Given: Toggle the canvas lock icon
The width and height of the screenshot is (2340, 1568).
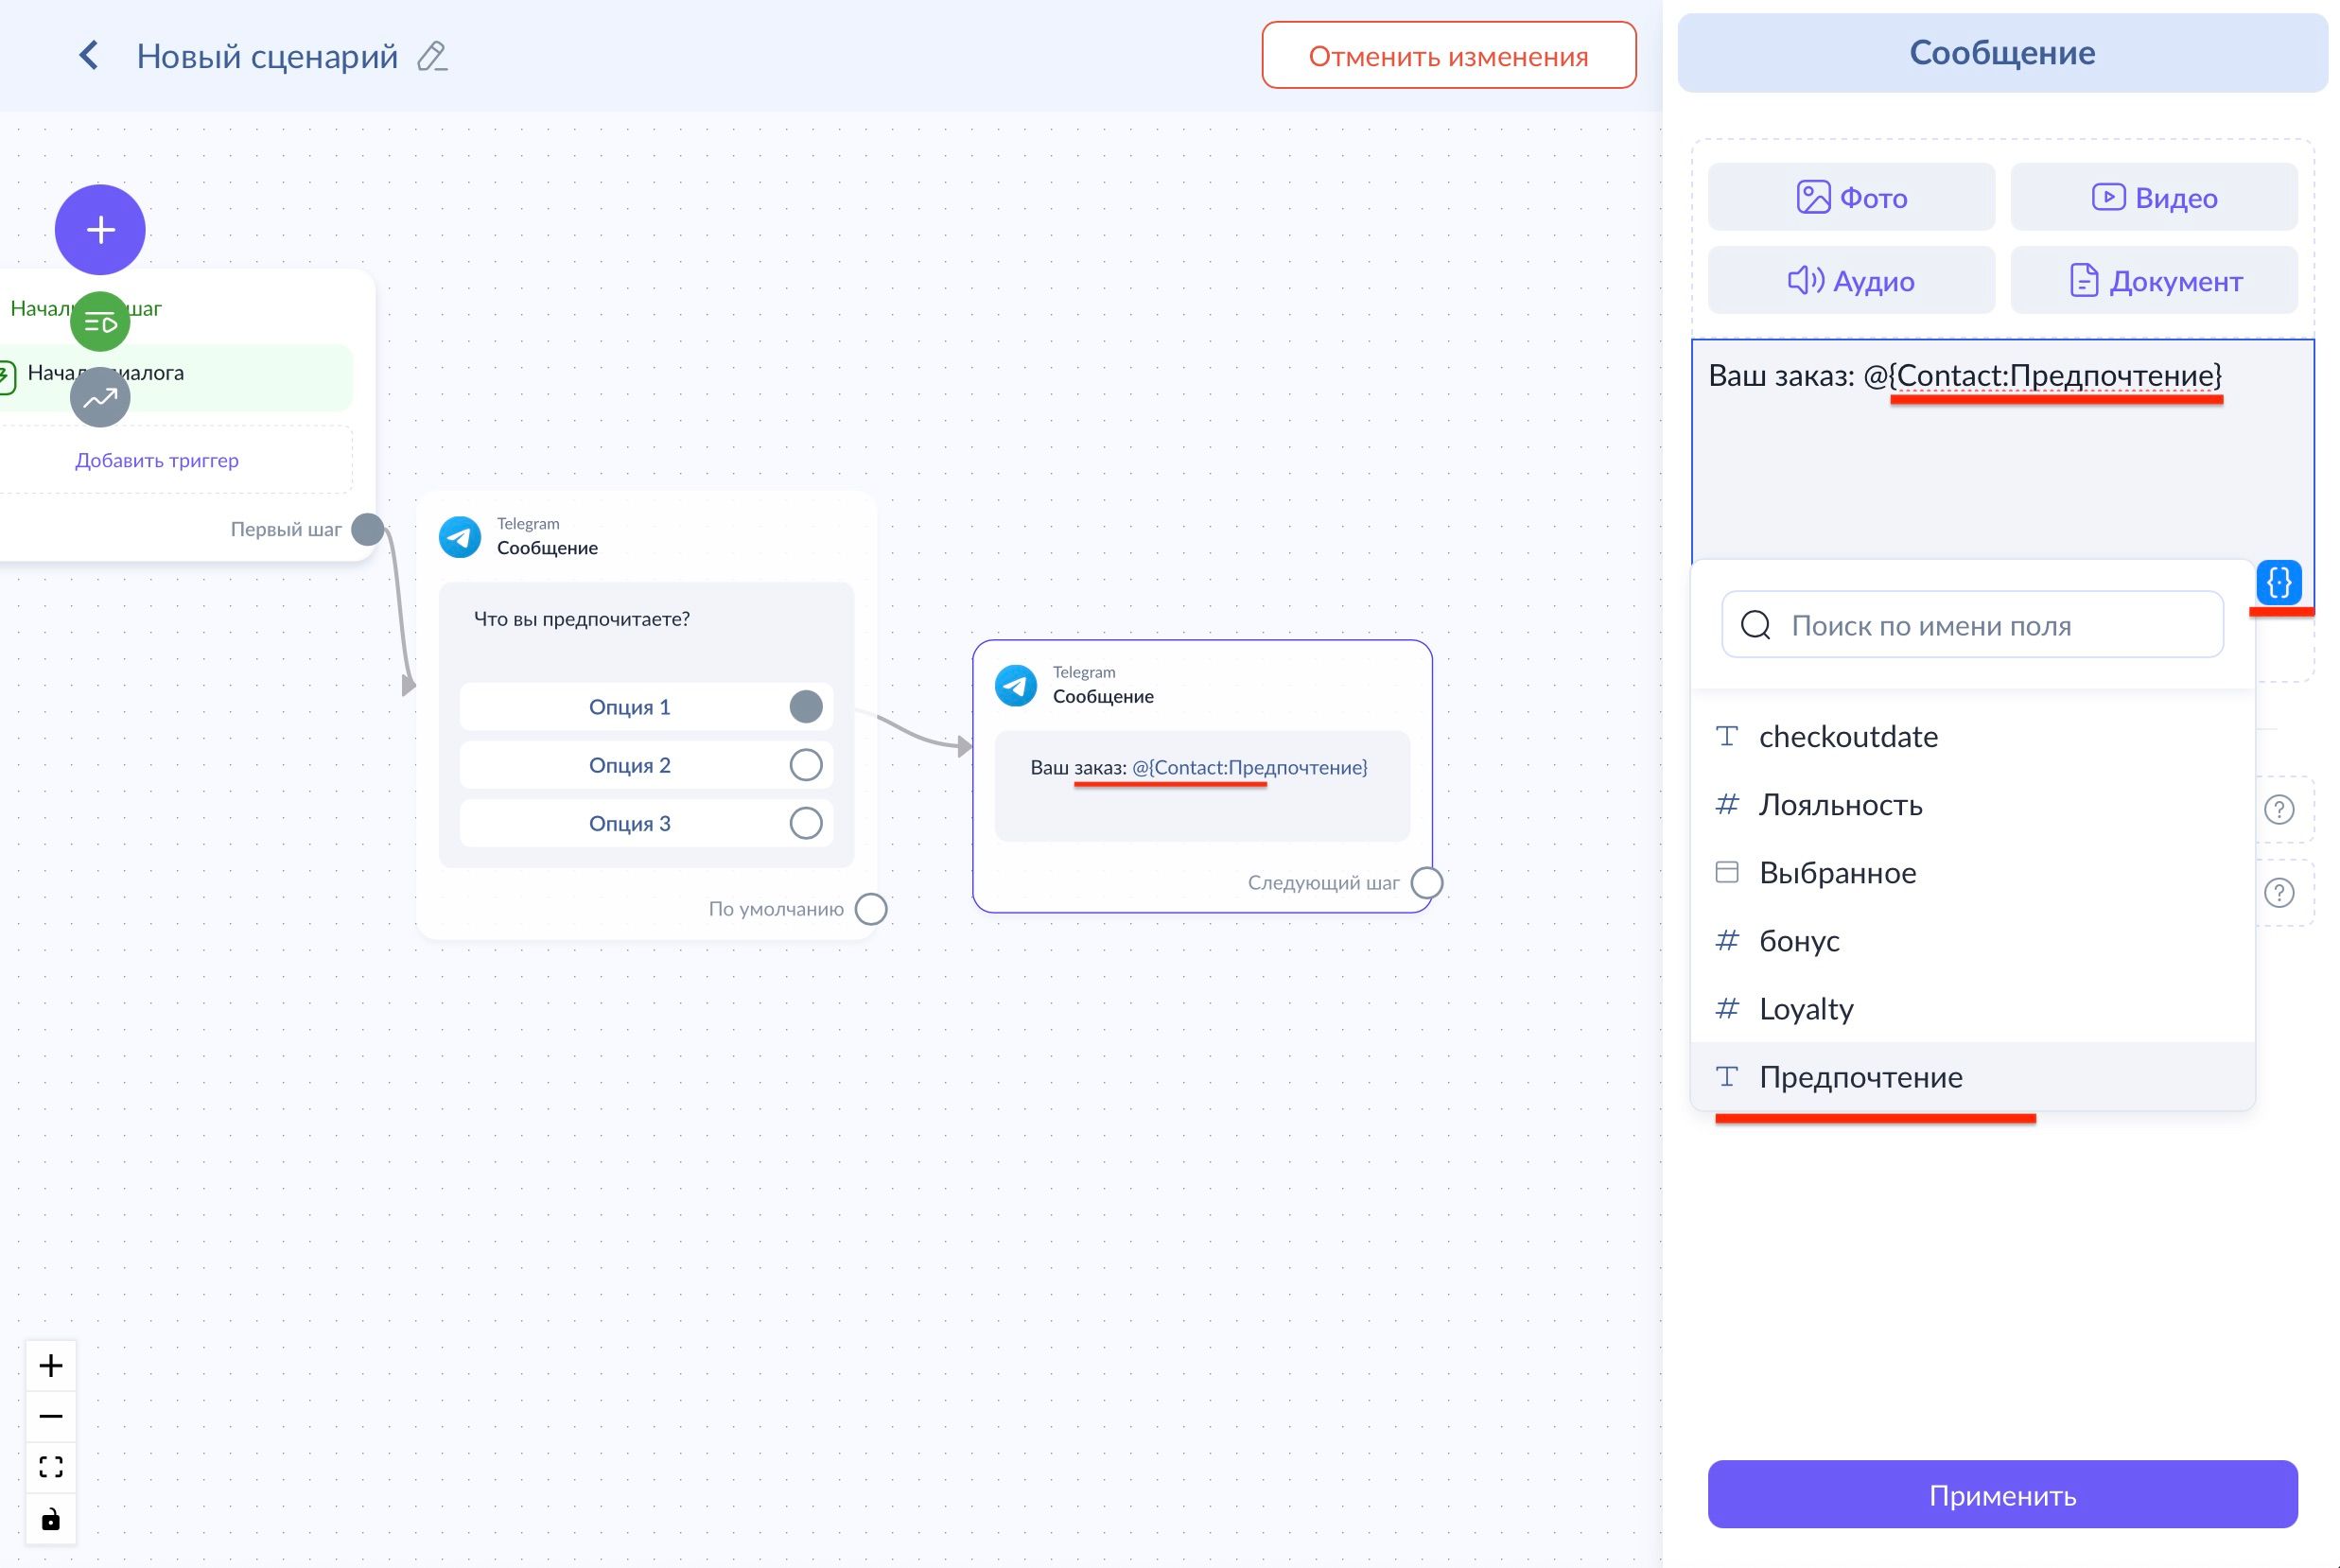Looking at the screenshot, I should 51,1520.
